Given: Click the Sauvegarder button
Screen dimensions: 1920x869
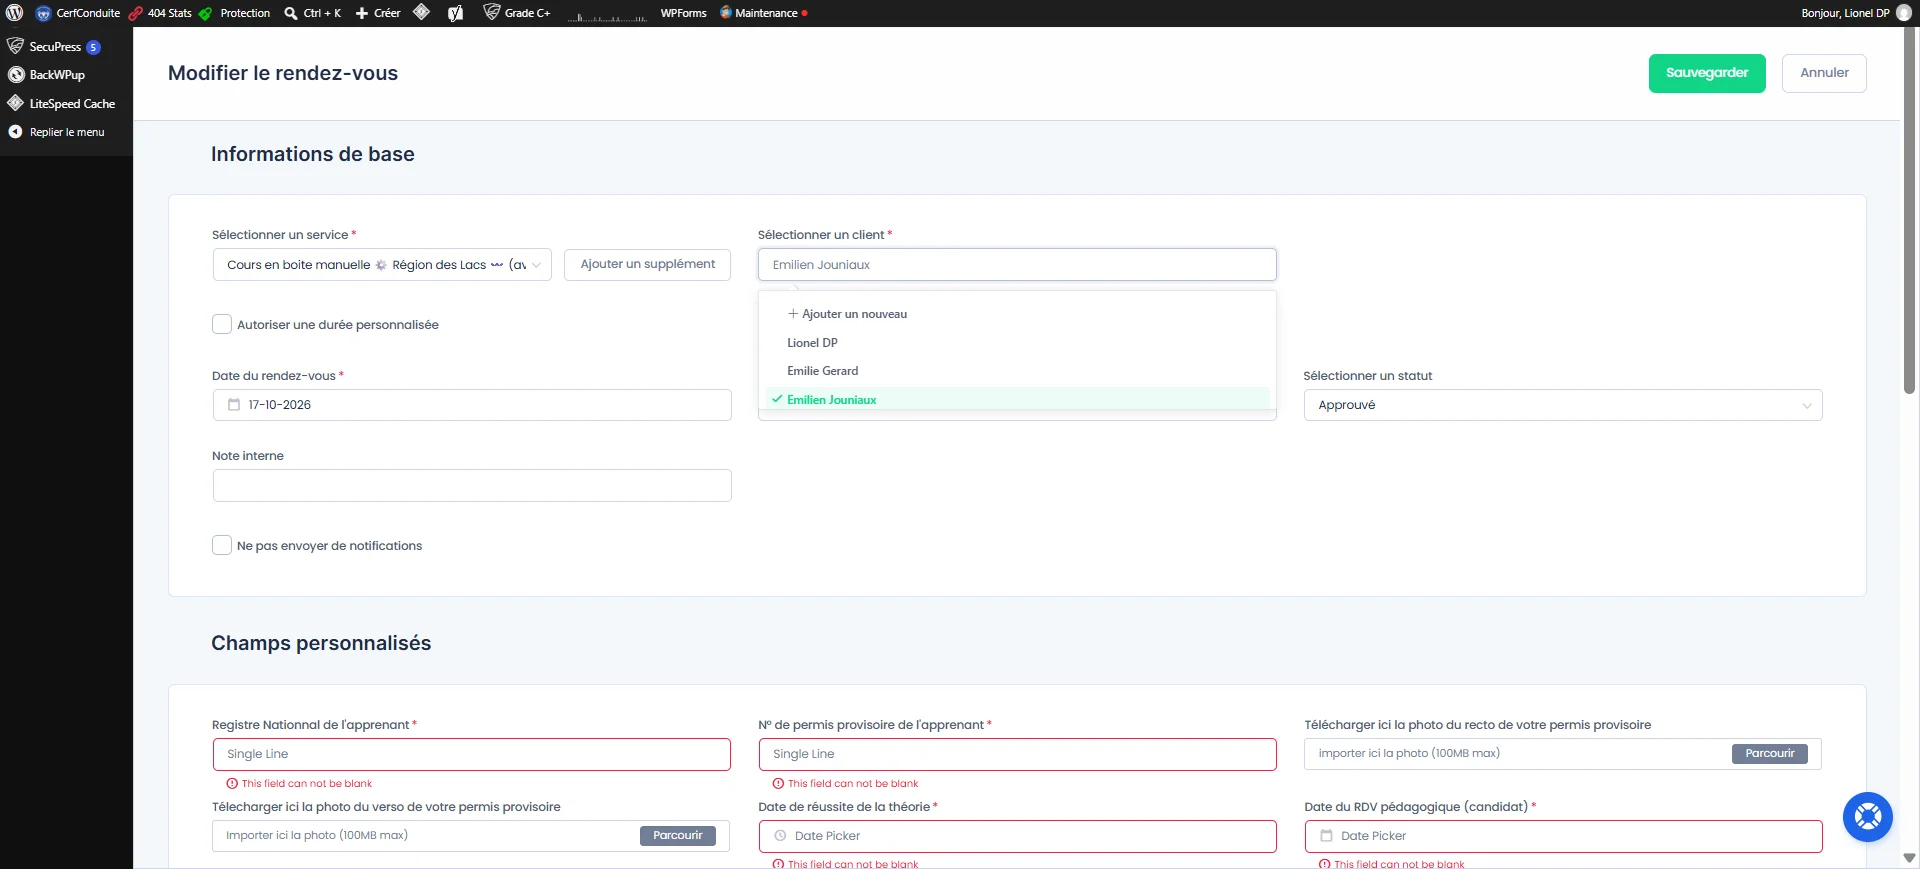Looking at the screenshot, I should click(x=1707, y=73).
